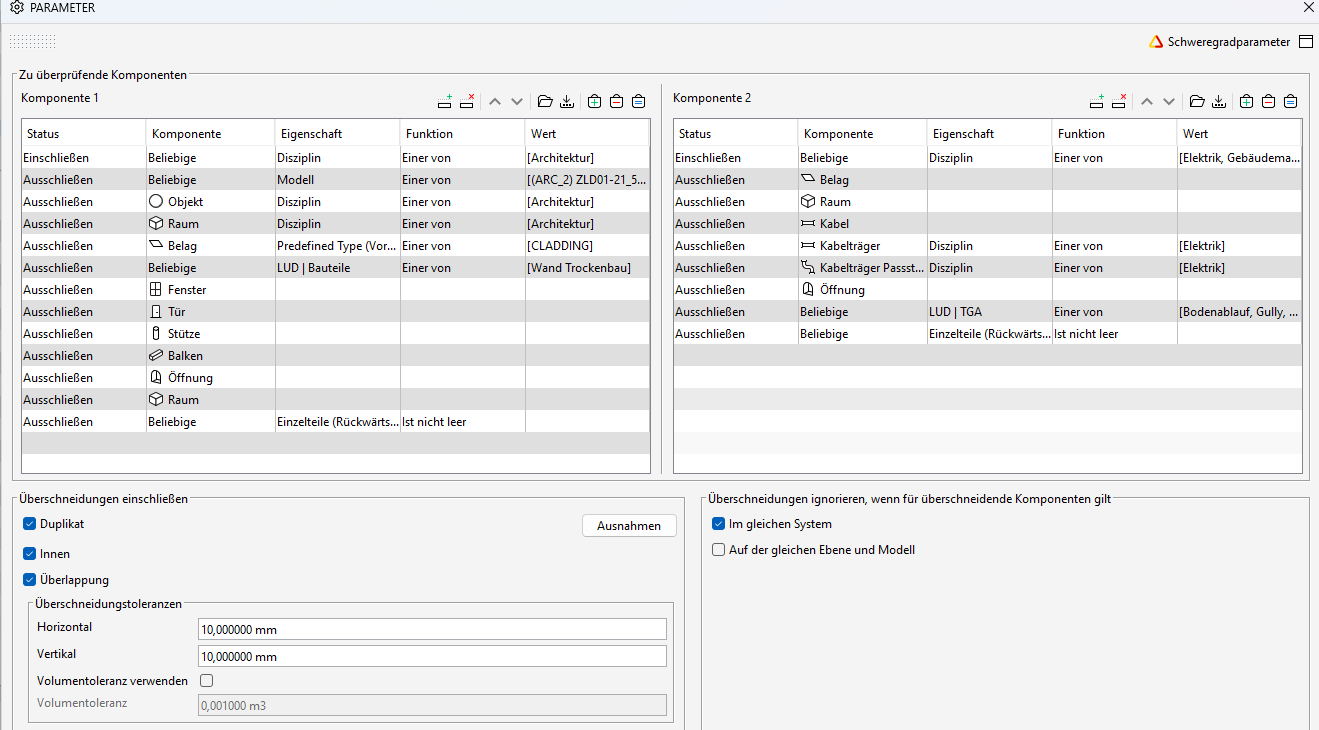The width and height of the screenshot is (1319, 730).
Task: Uncheck Im gleichen System checkbox
Action: [x=718, y=523]
